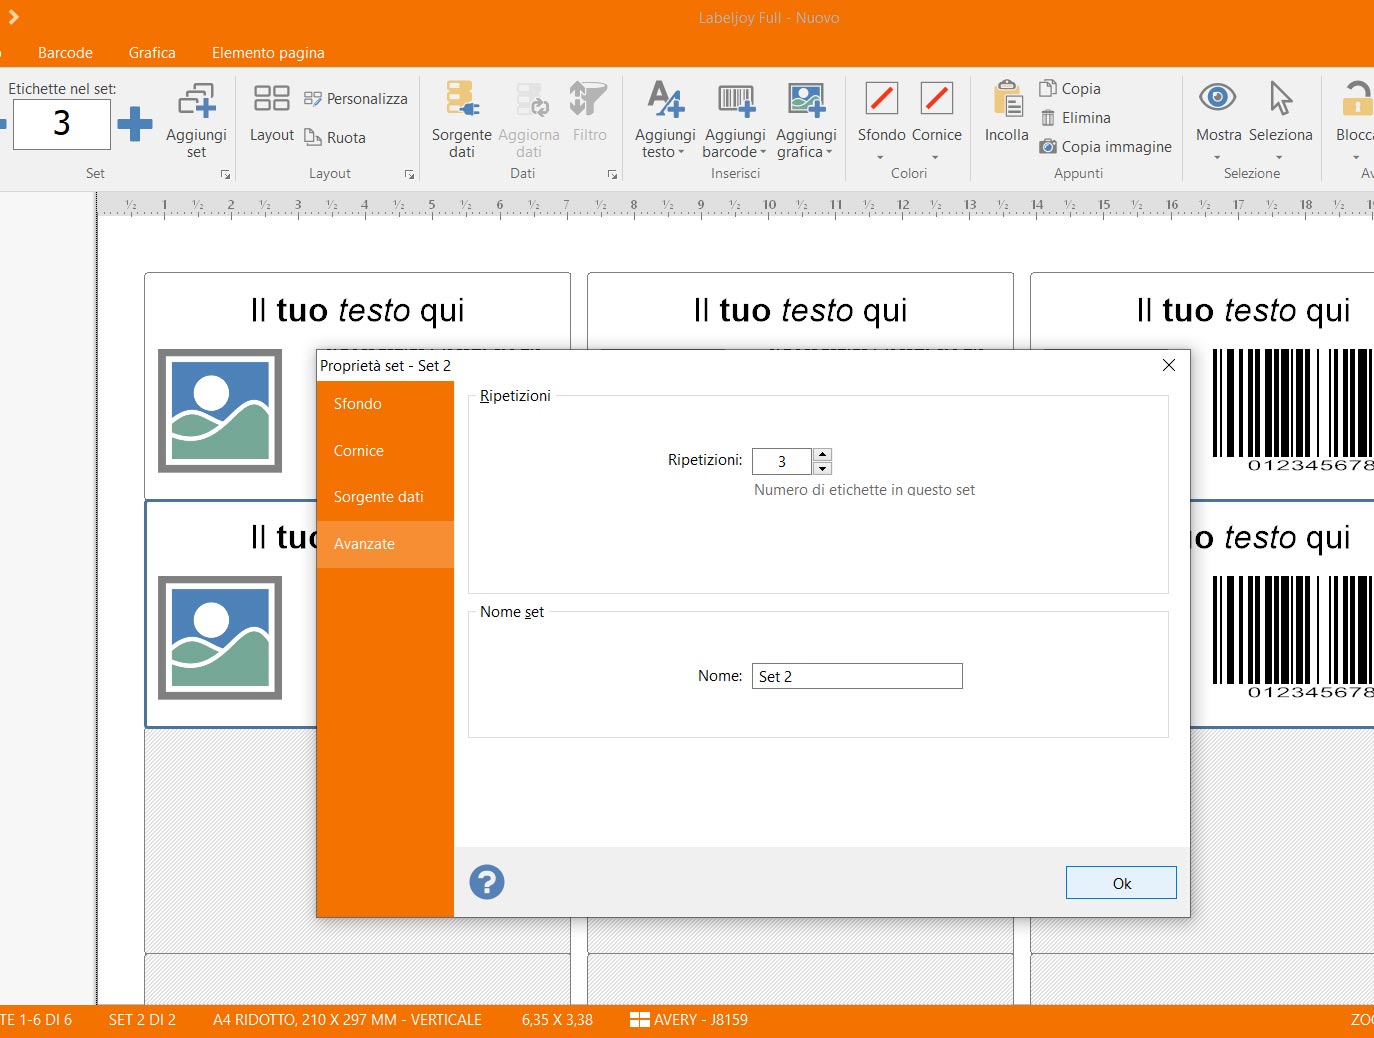Select image placeholder on first label
This screenshot has width=1374, height=1038.
tap(220, 410)
